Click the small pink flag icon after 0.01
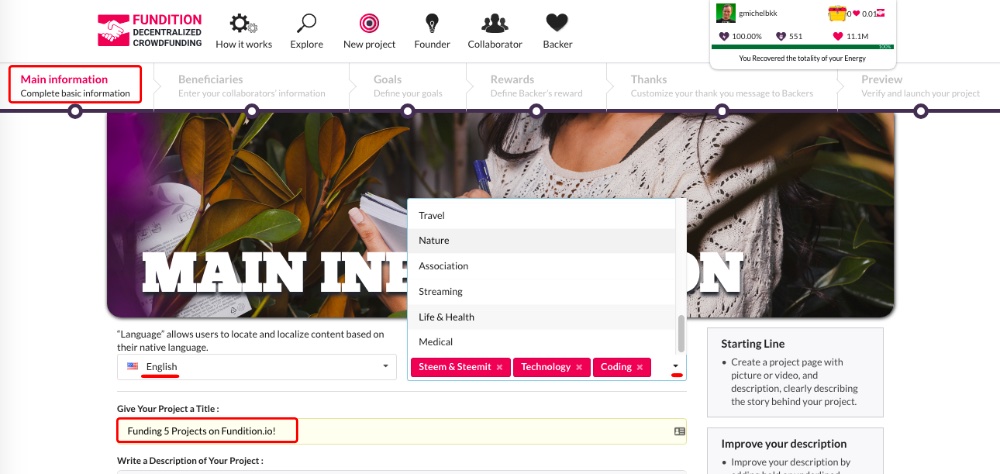 881,13
